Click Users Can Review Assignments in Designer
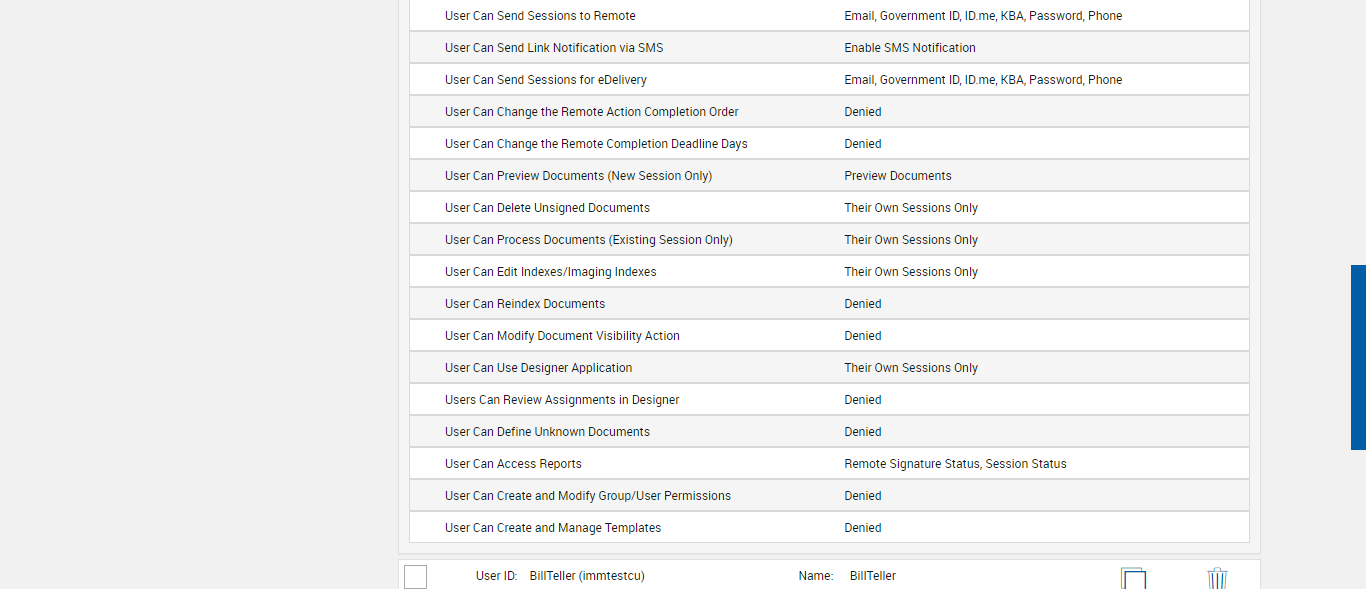This screenshot has width=1366, height=589. [562, 400]
